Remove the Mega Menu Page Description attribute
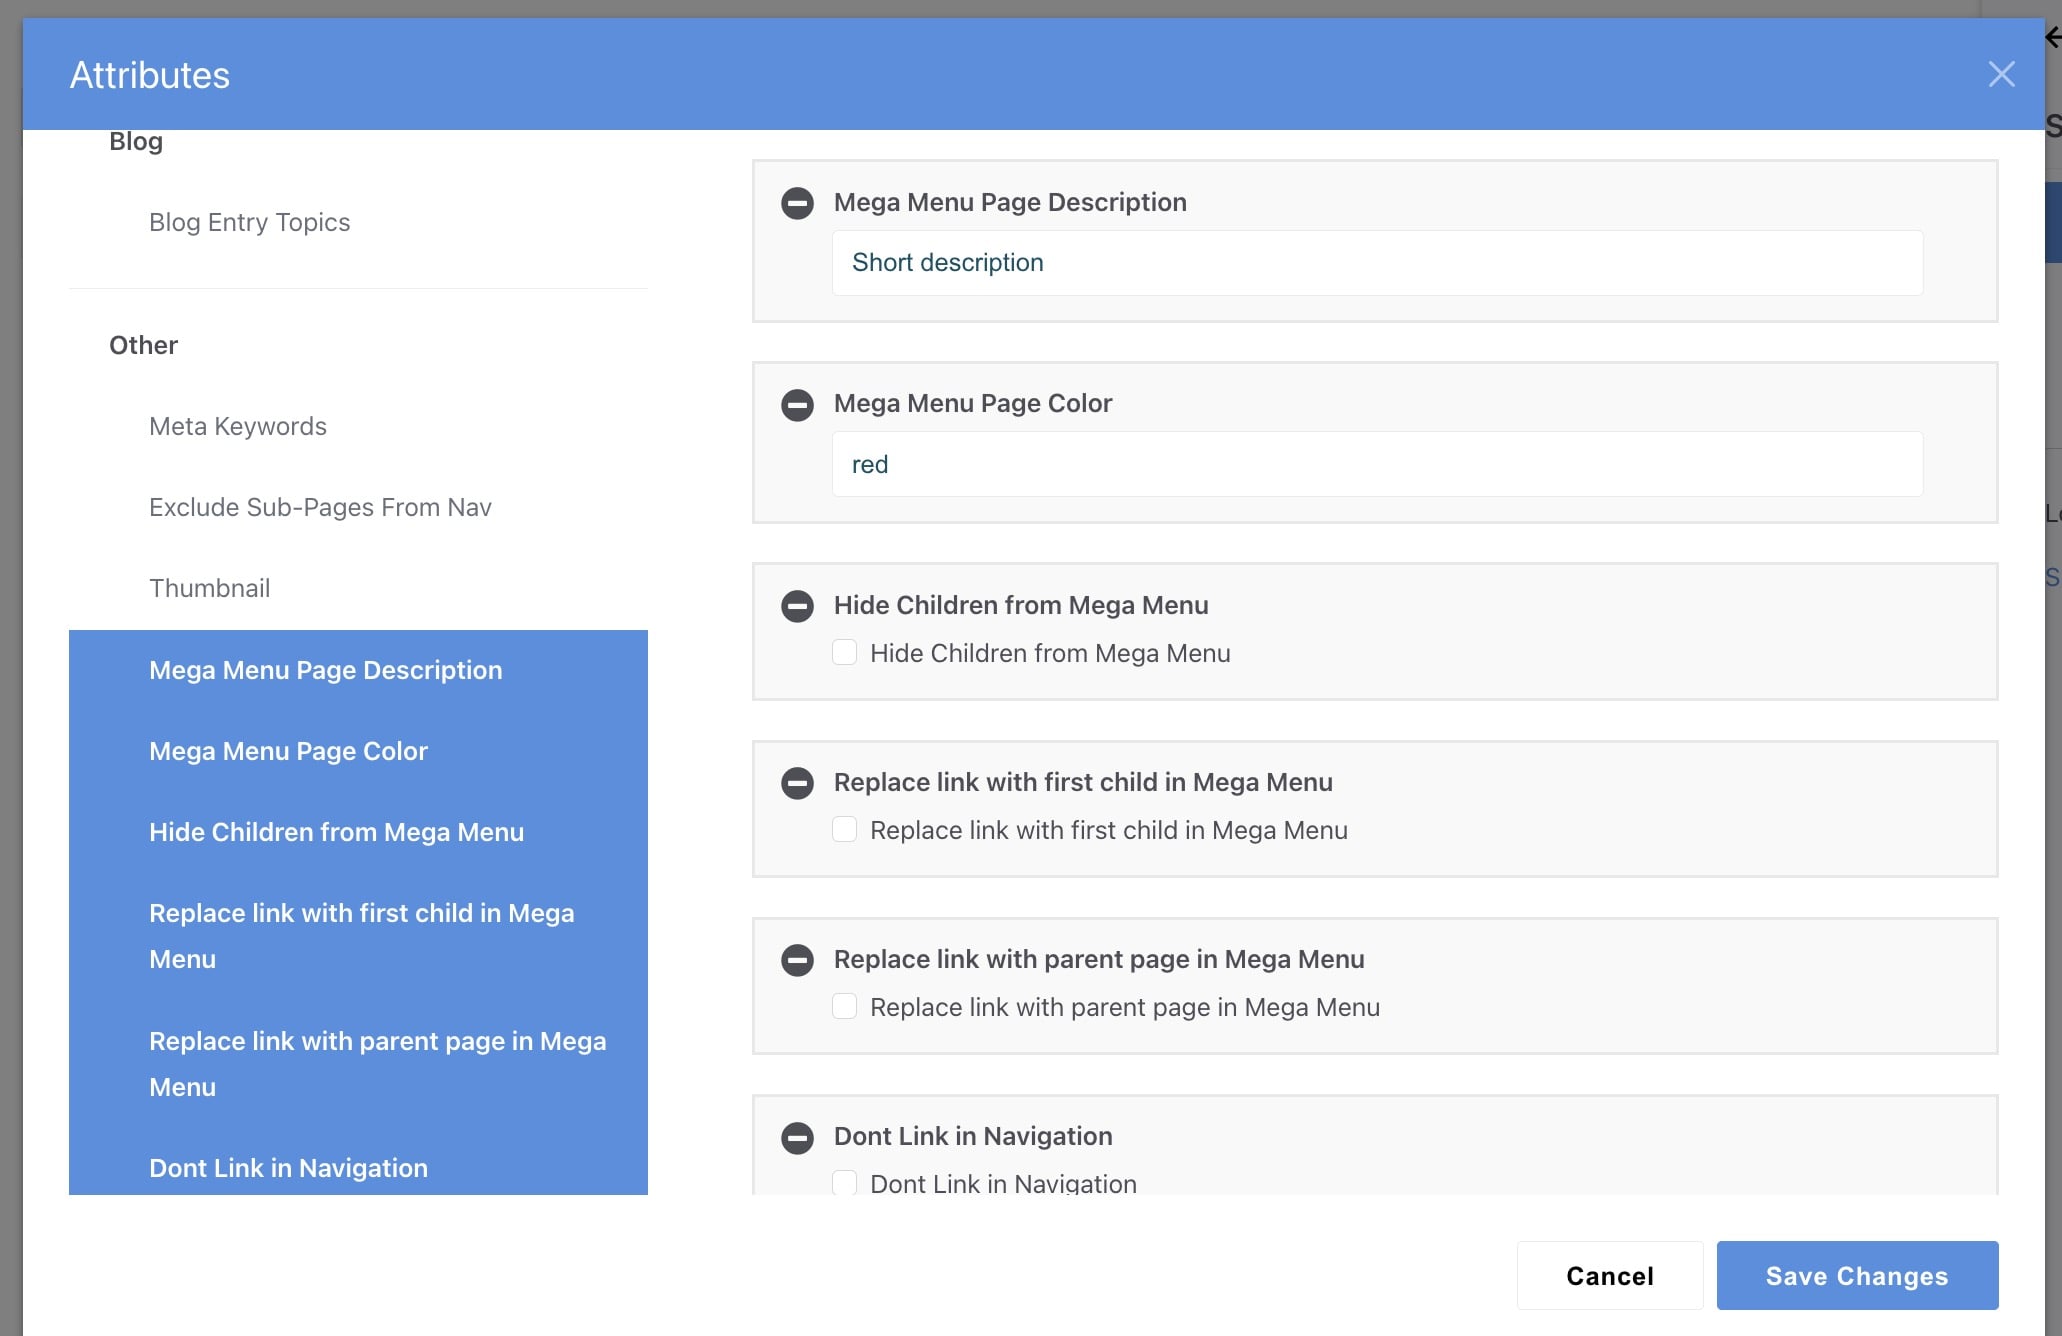 (x=797, y=203)
